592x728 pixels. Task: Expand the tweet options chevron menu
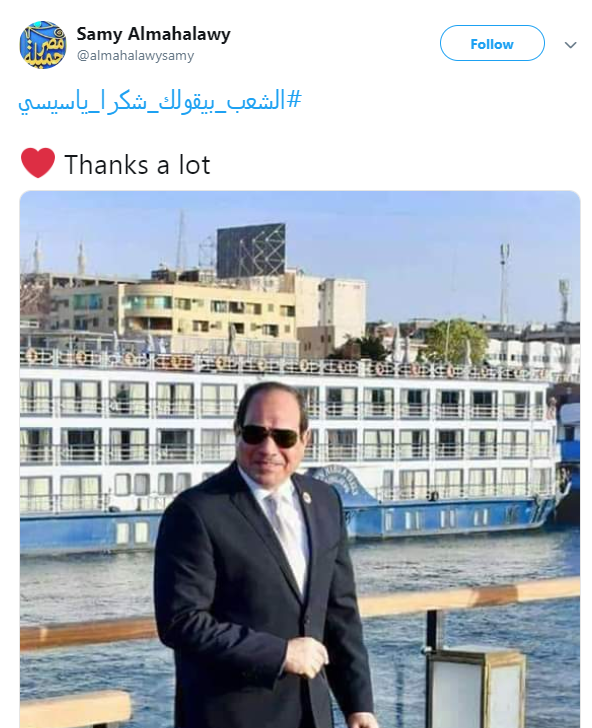570,45
